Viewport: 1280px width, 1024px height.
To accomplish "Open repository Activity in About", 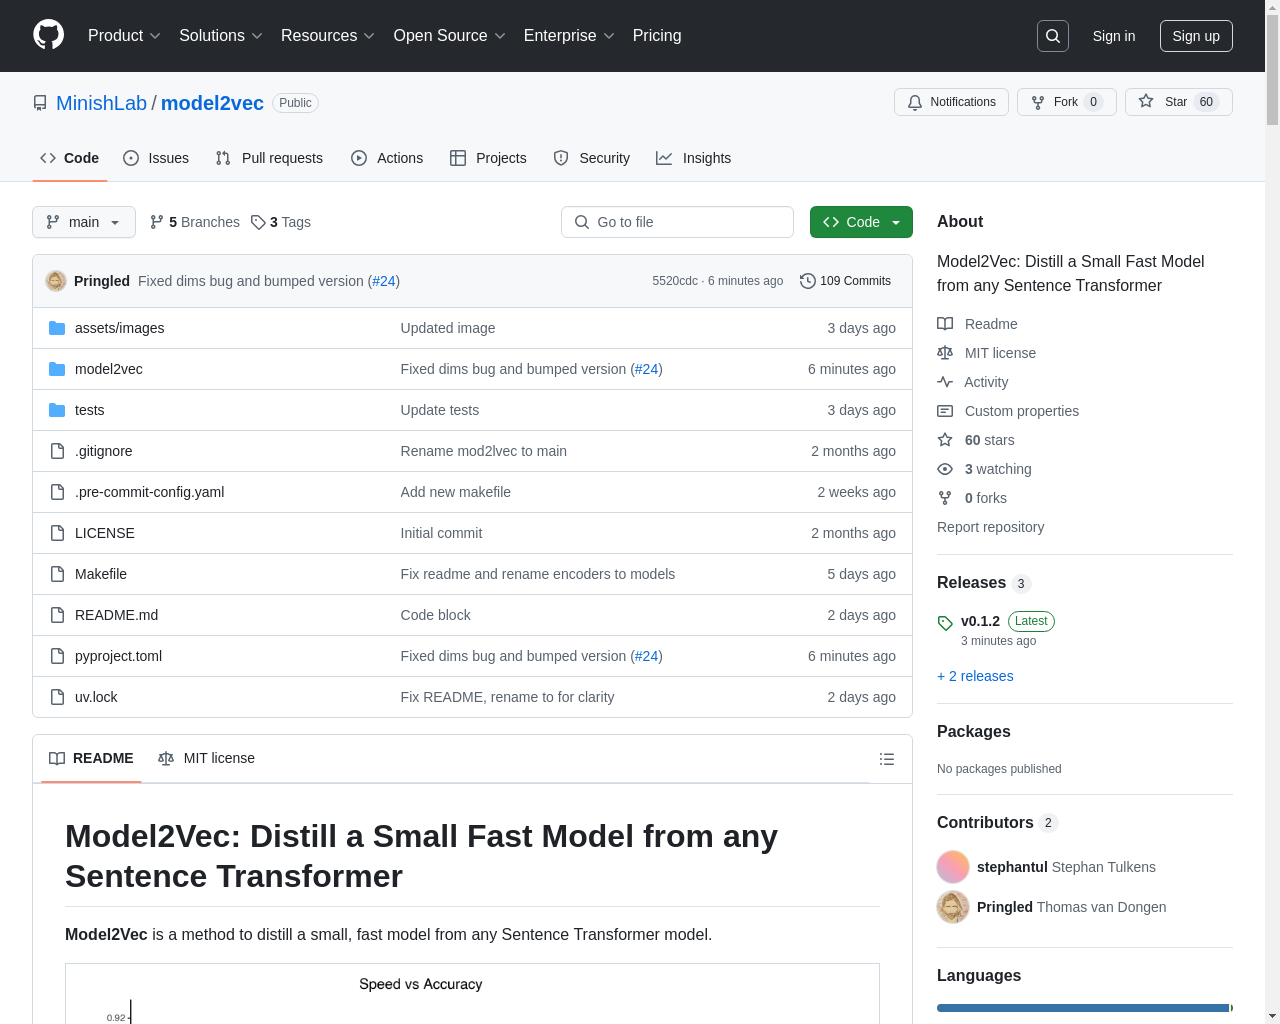I will click(985, 382).
